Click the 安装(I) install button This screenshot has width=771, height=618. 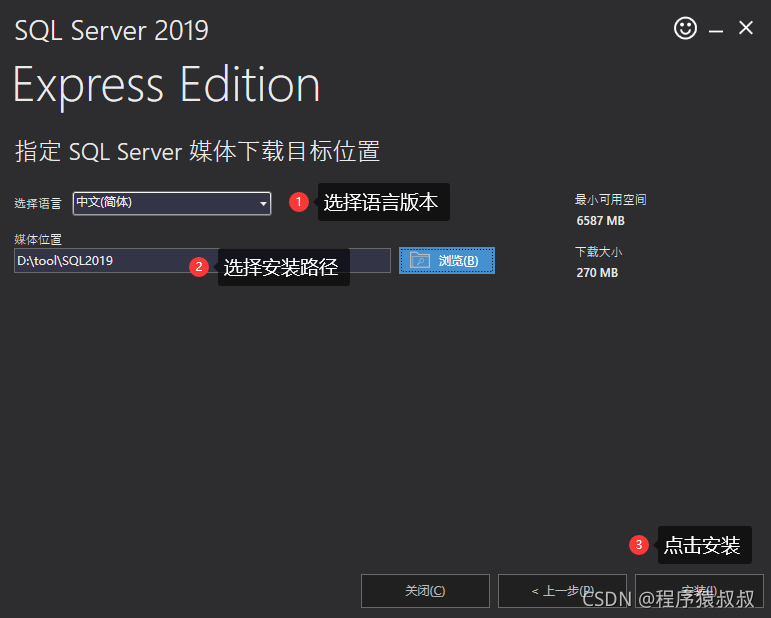[699, 590]
